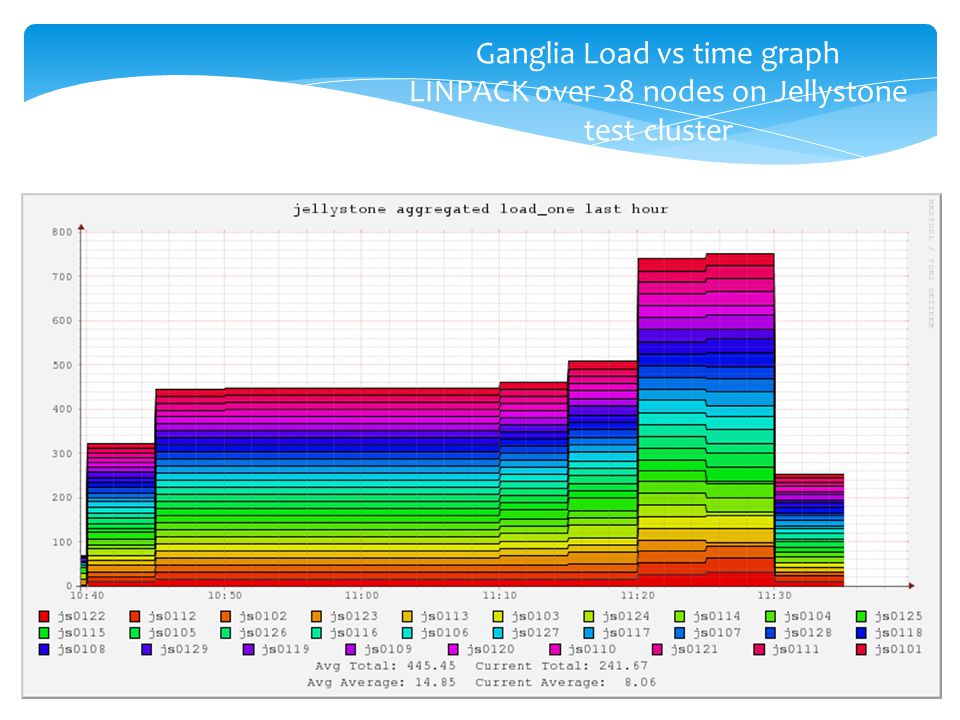Click the js0122 legend label text
This screenshot has width=960, height=720.
pyautogui.click(x=81, y=616)
